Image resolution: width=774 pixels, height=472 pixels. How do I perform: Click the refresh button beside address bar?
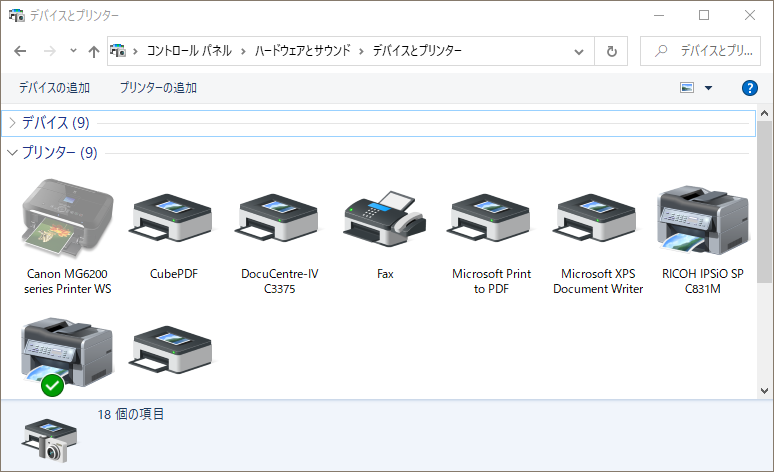(612, 51)
